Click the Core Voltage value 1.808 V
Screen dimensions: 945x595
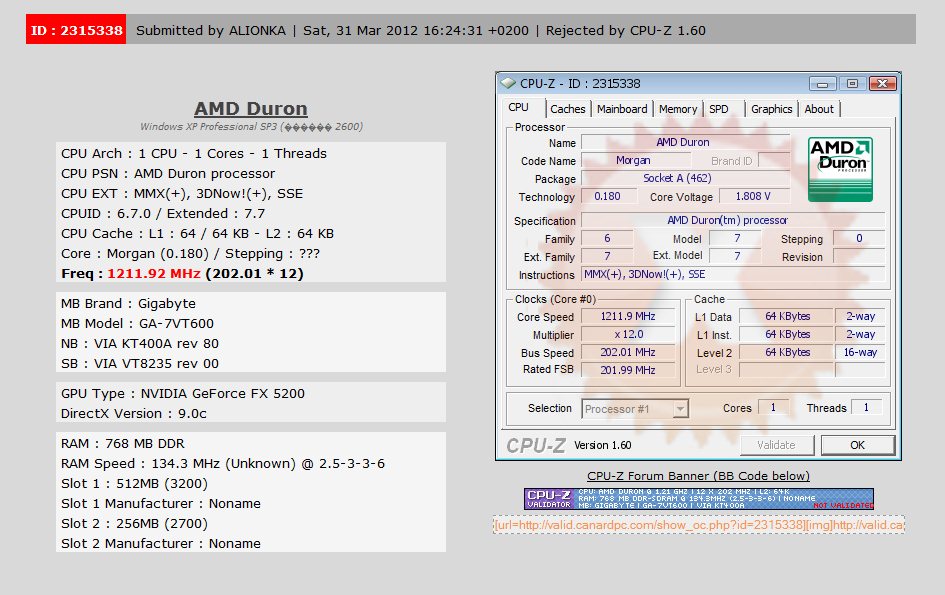[753, 197]
